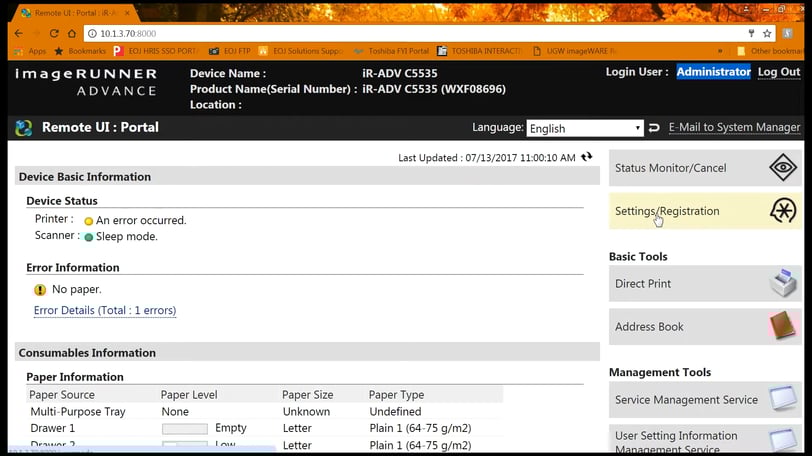Open the Bookmarks folder in bookmarks bar
The image size is (812, 456).
(80, 51)
